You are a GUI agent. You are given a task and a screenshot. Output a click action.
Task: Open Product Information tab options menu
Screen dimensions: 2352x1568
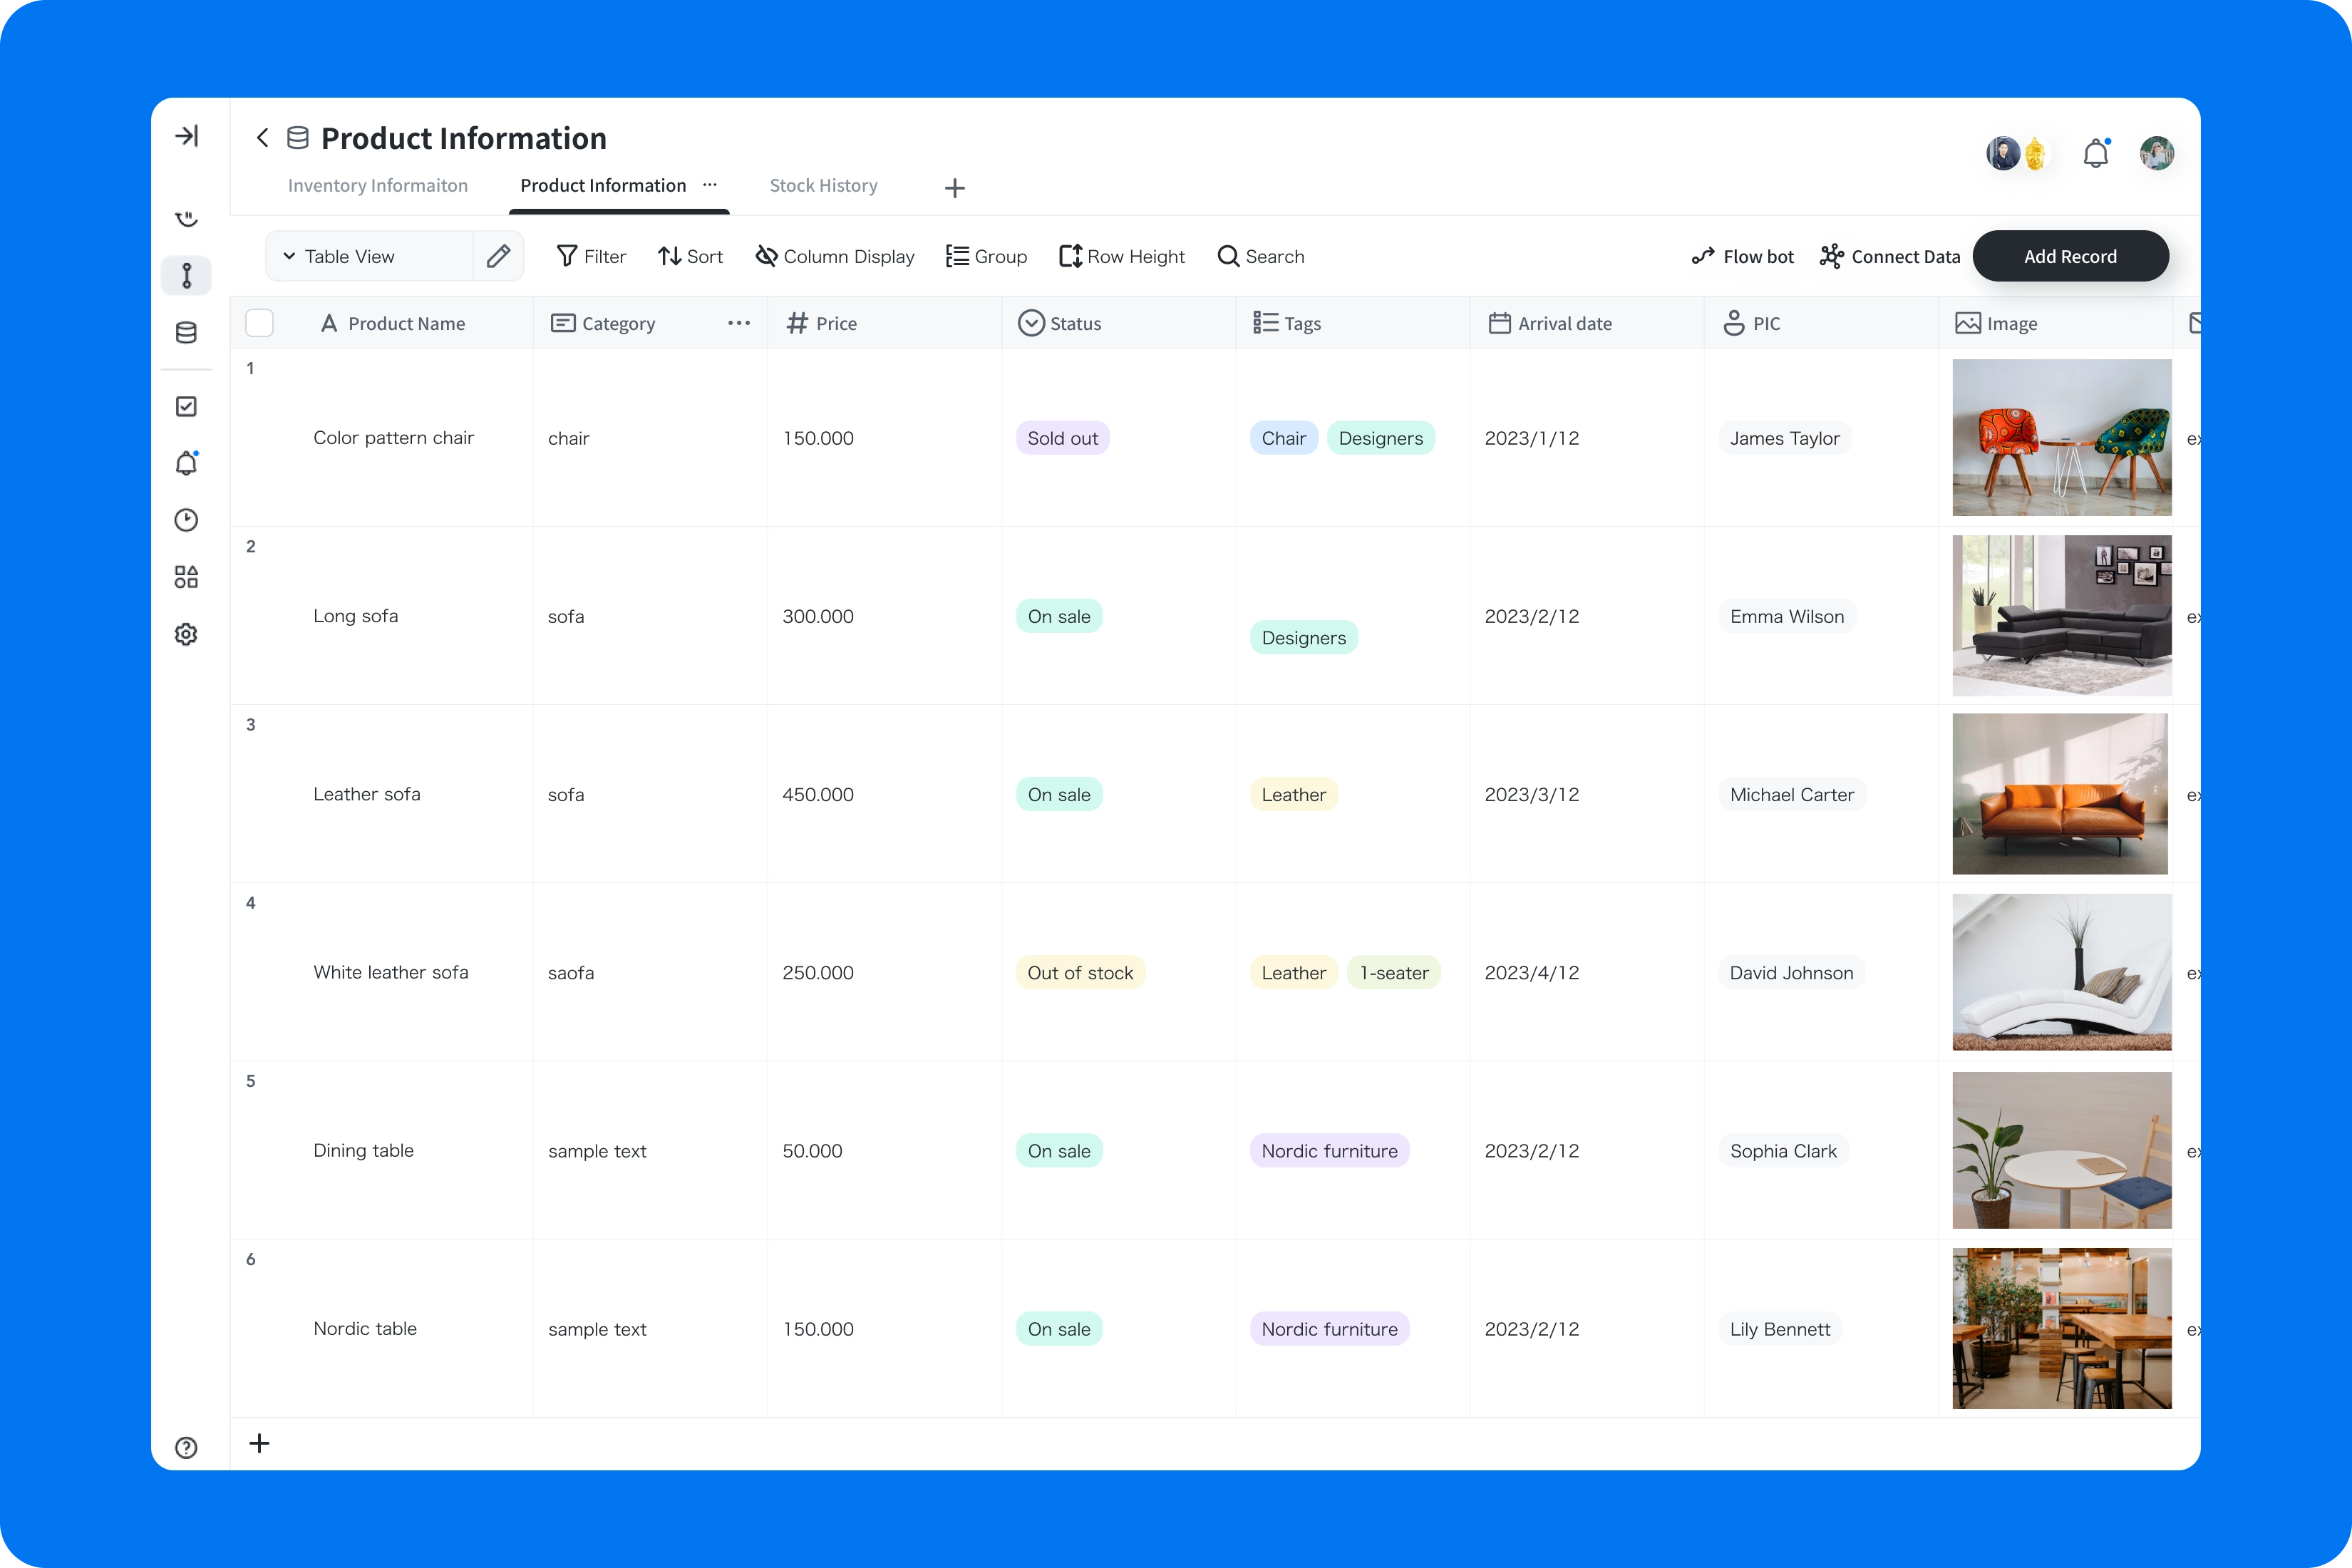click(x=710, y=185)
